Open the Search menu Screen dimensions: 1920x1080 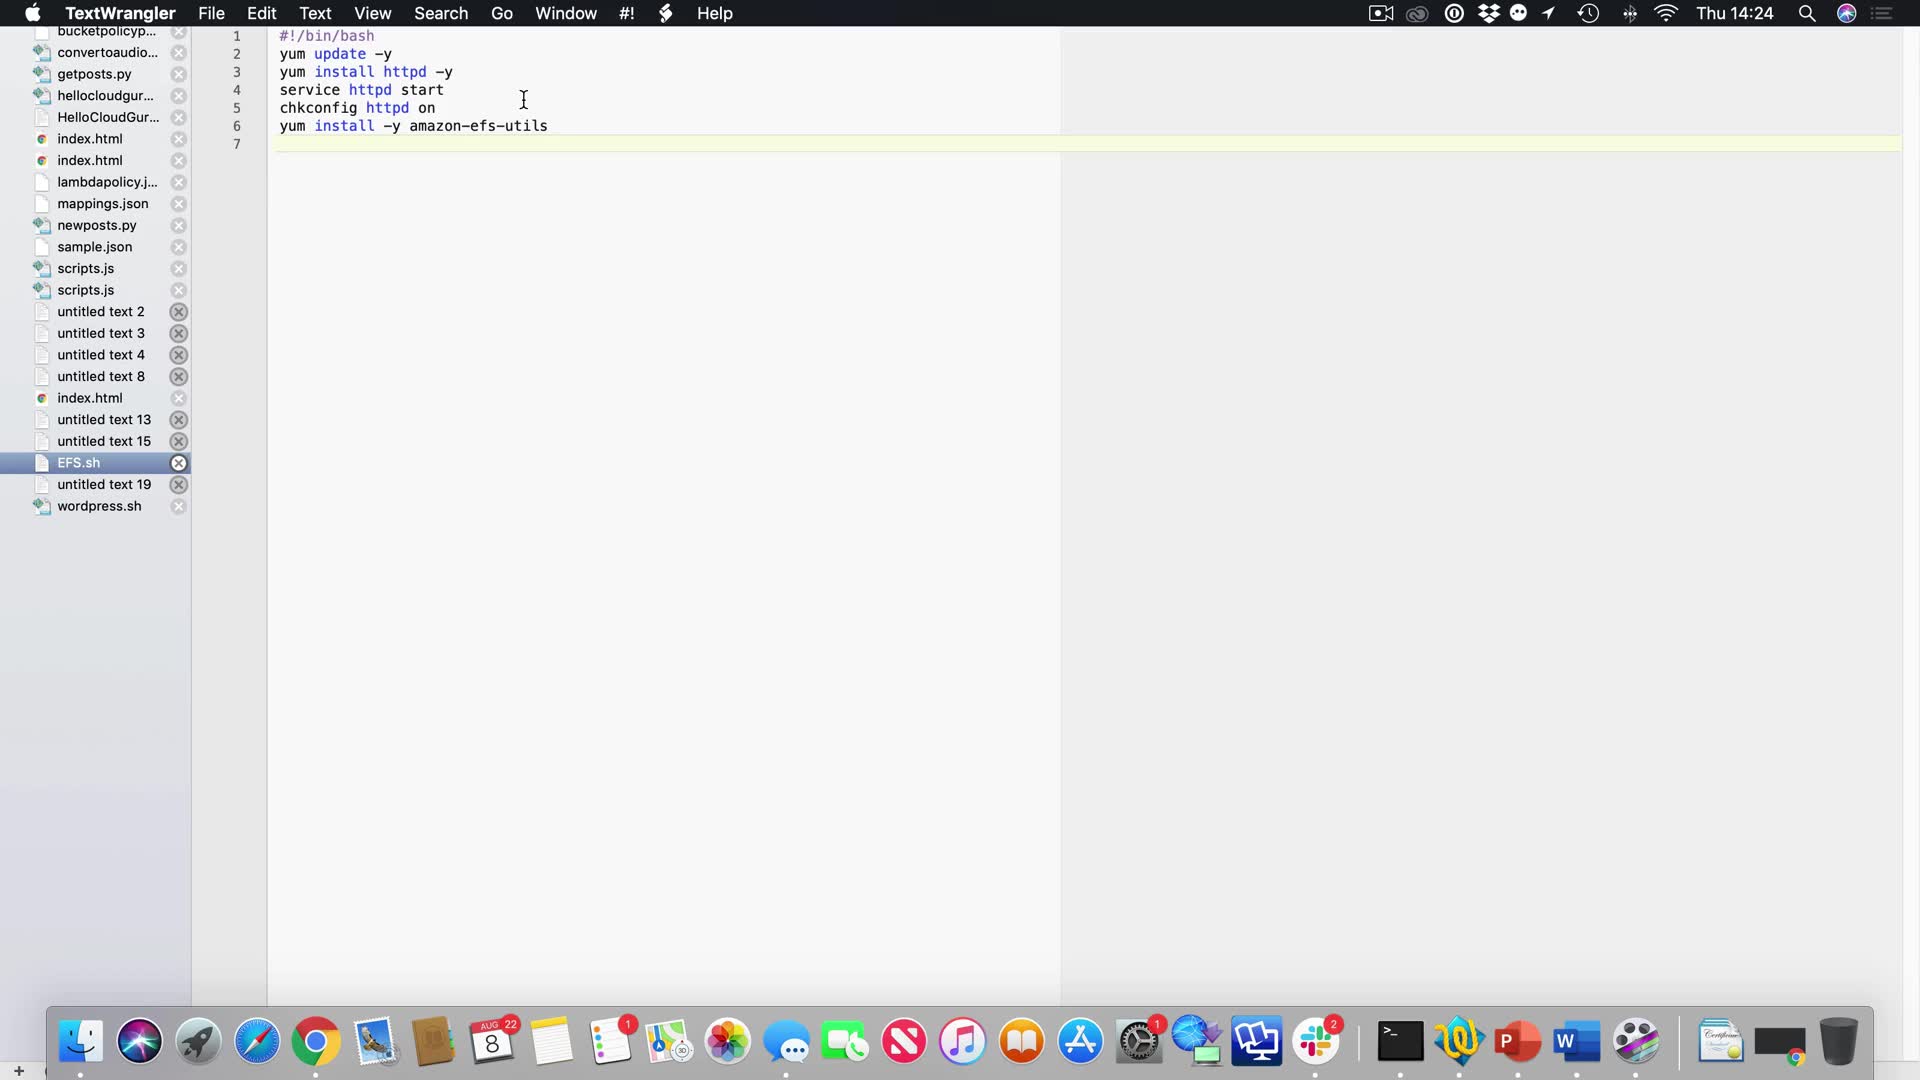coord(441,13)
